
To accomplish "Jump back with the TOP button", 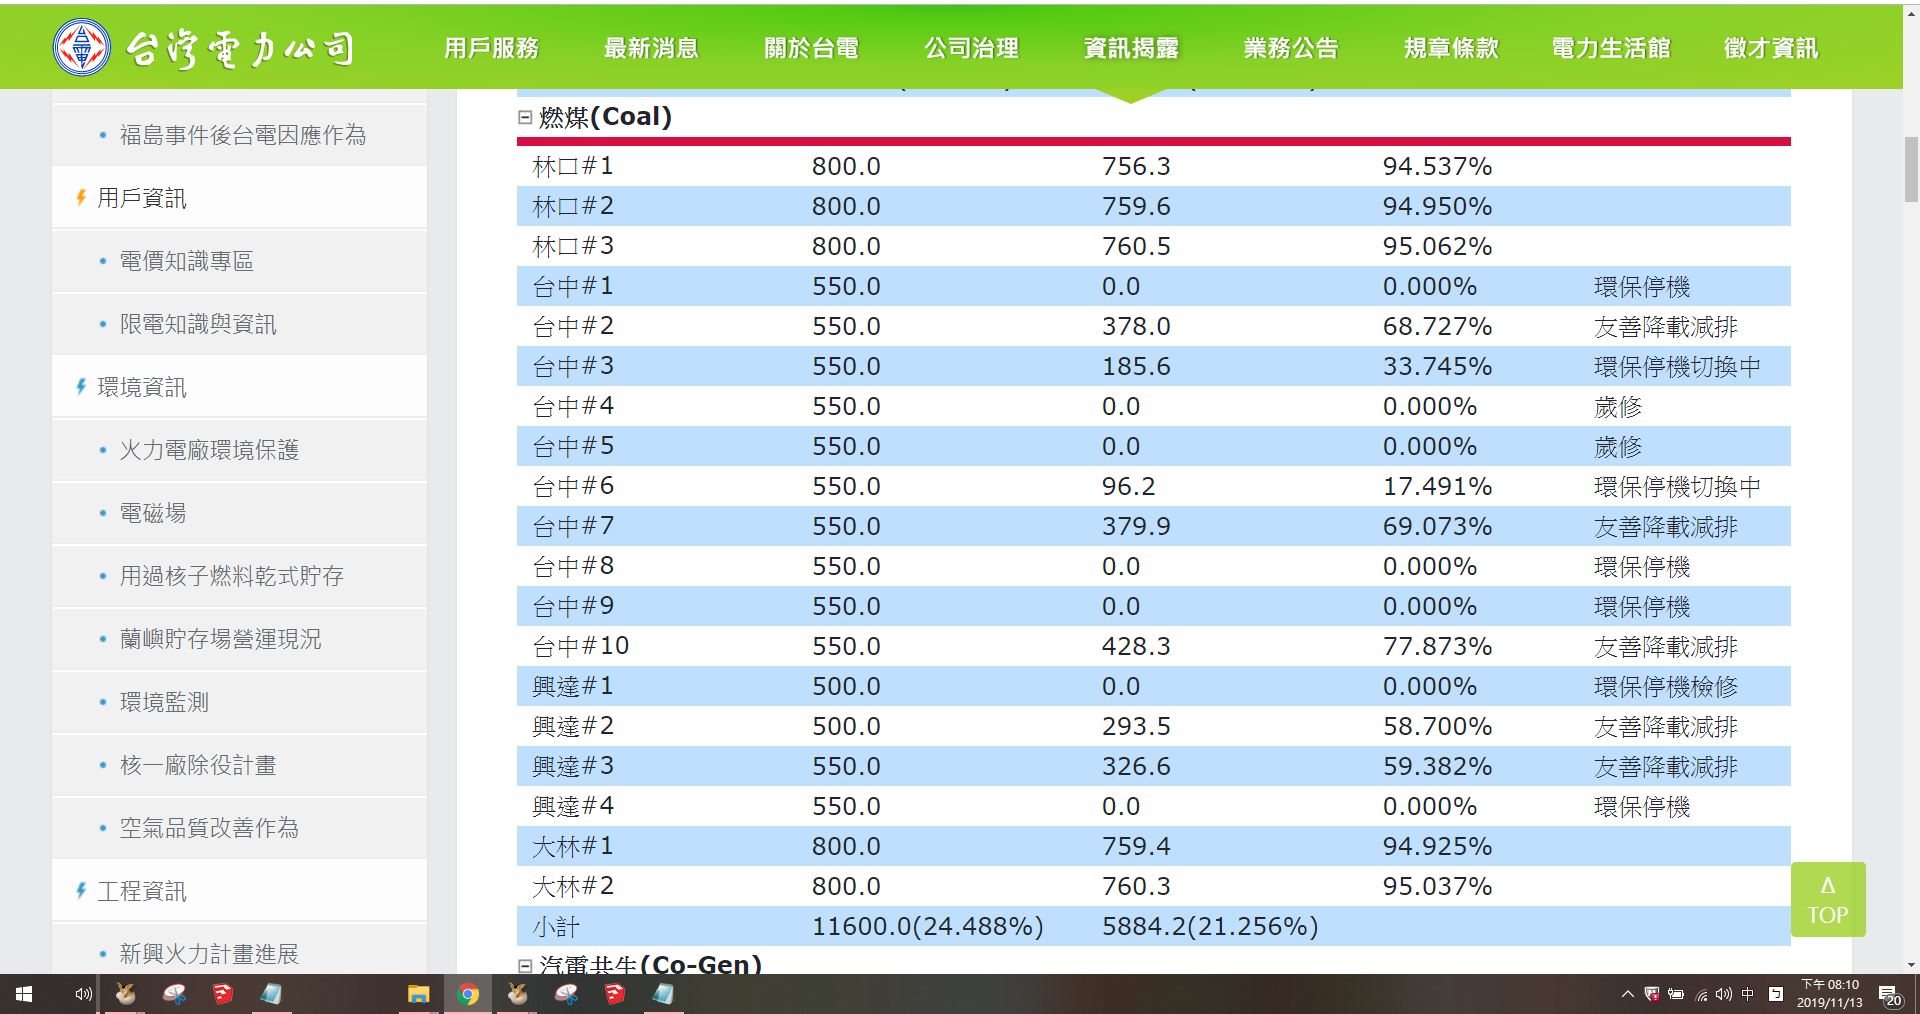I will (1828, 900).
